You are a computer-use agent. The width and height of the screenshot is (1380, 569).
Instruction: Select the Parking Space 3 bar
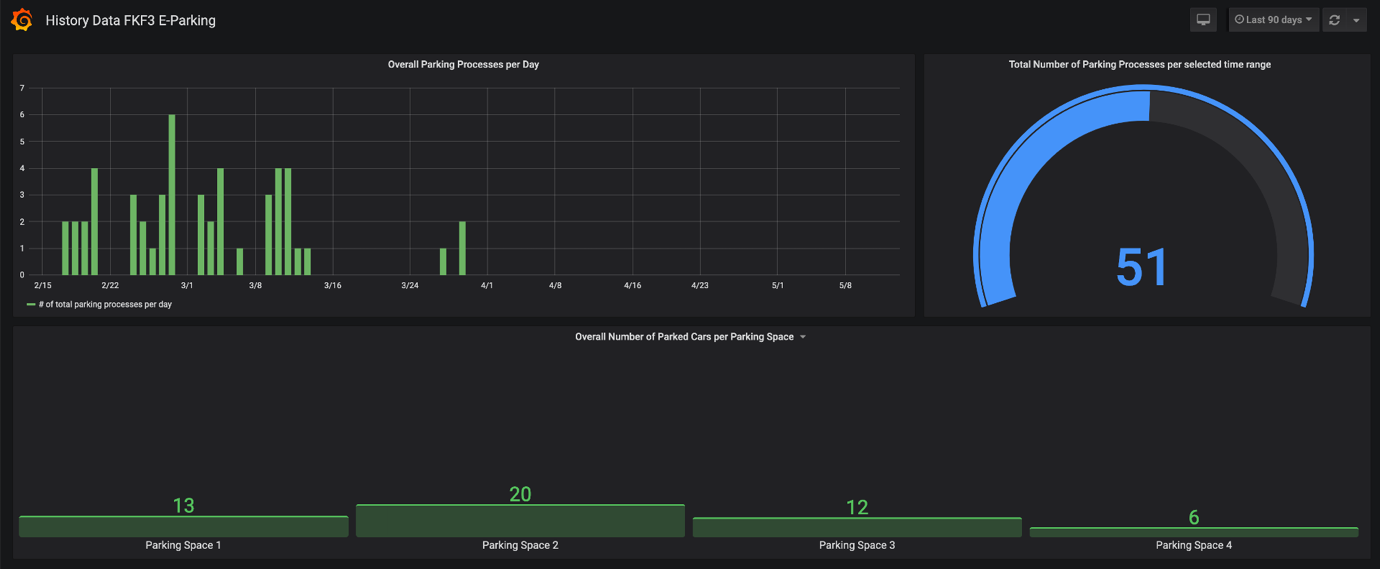click(x=857, y=528)
